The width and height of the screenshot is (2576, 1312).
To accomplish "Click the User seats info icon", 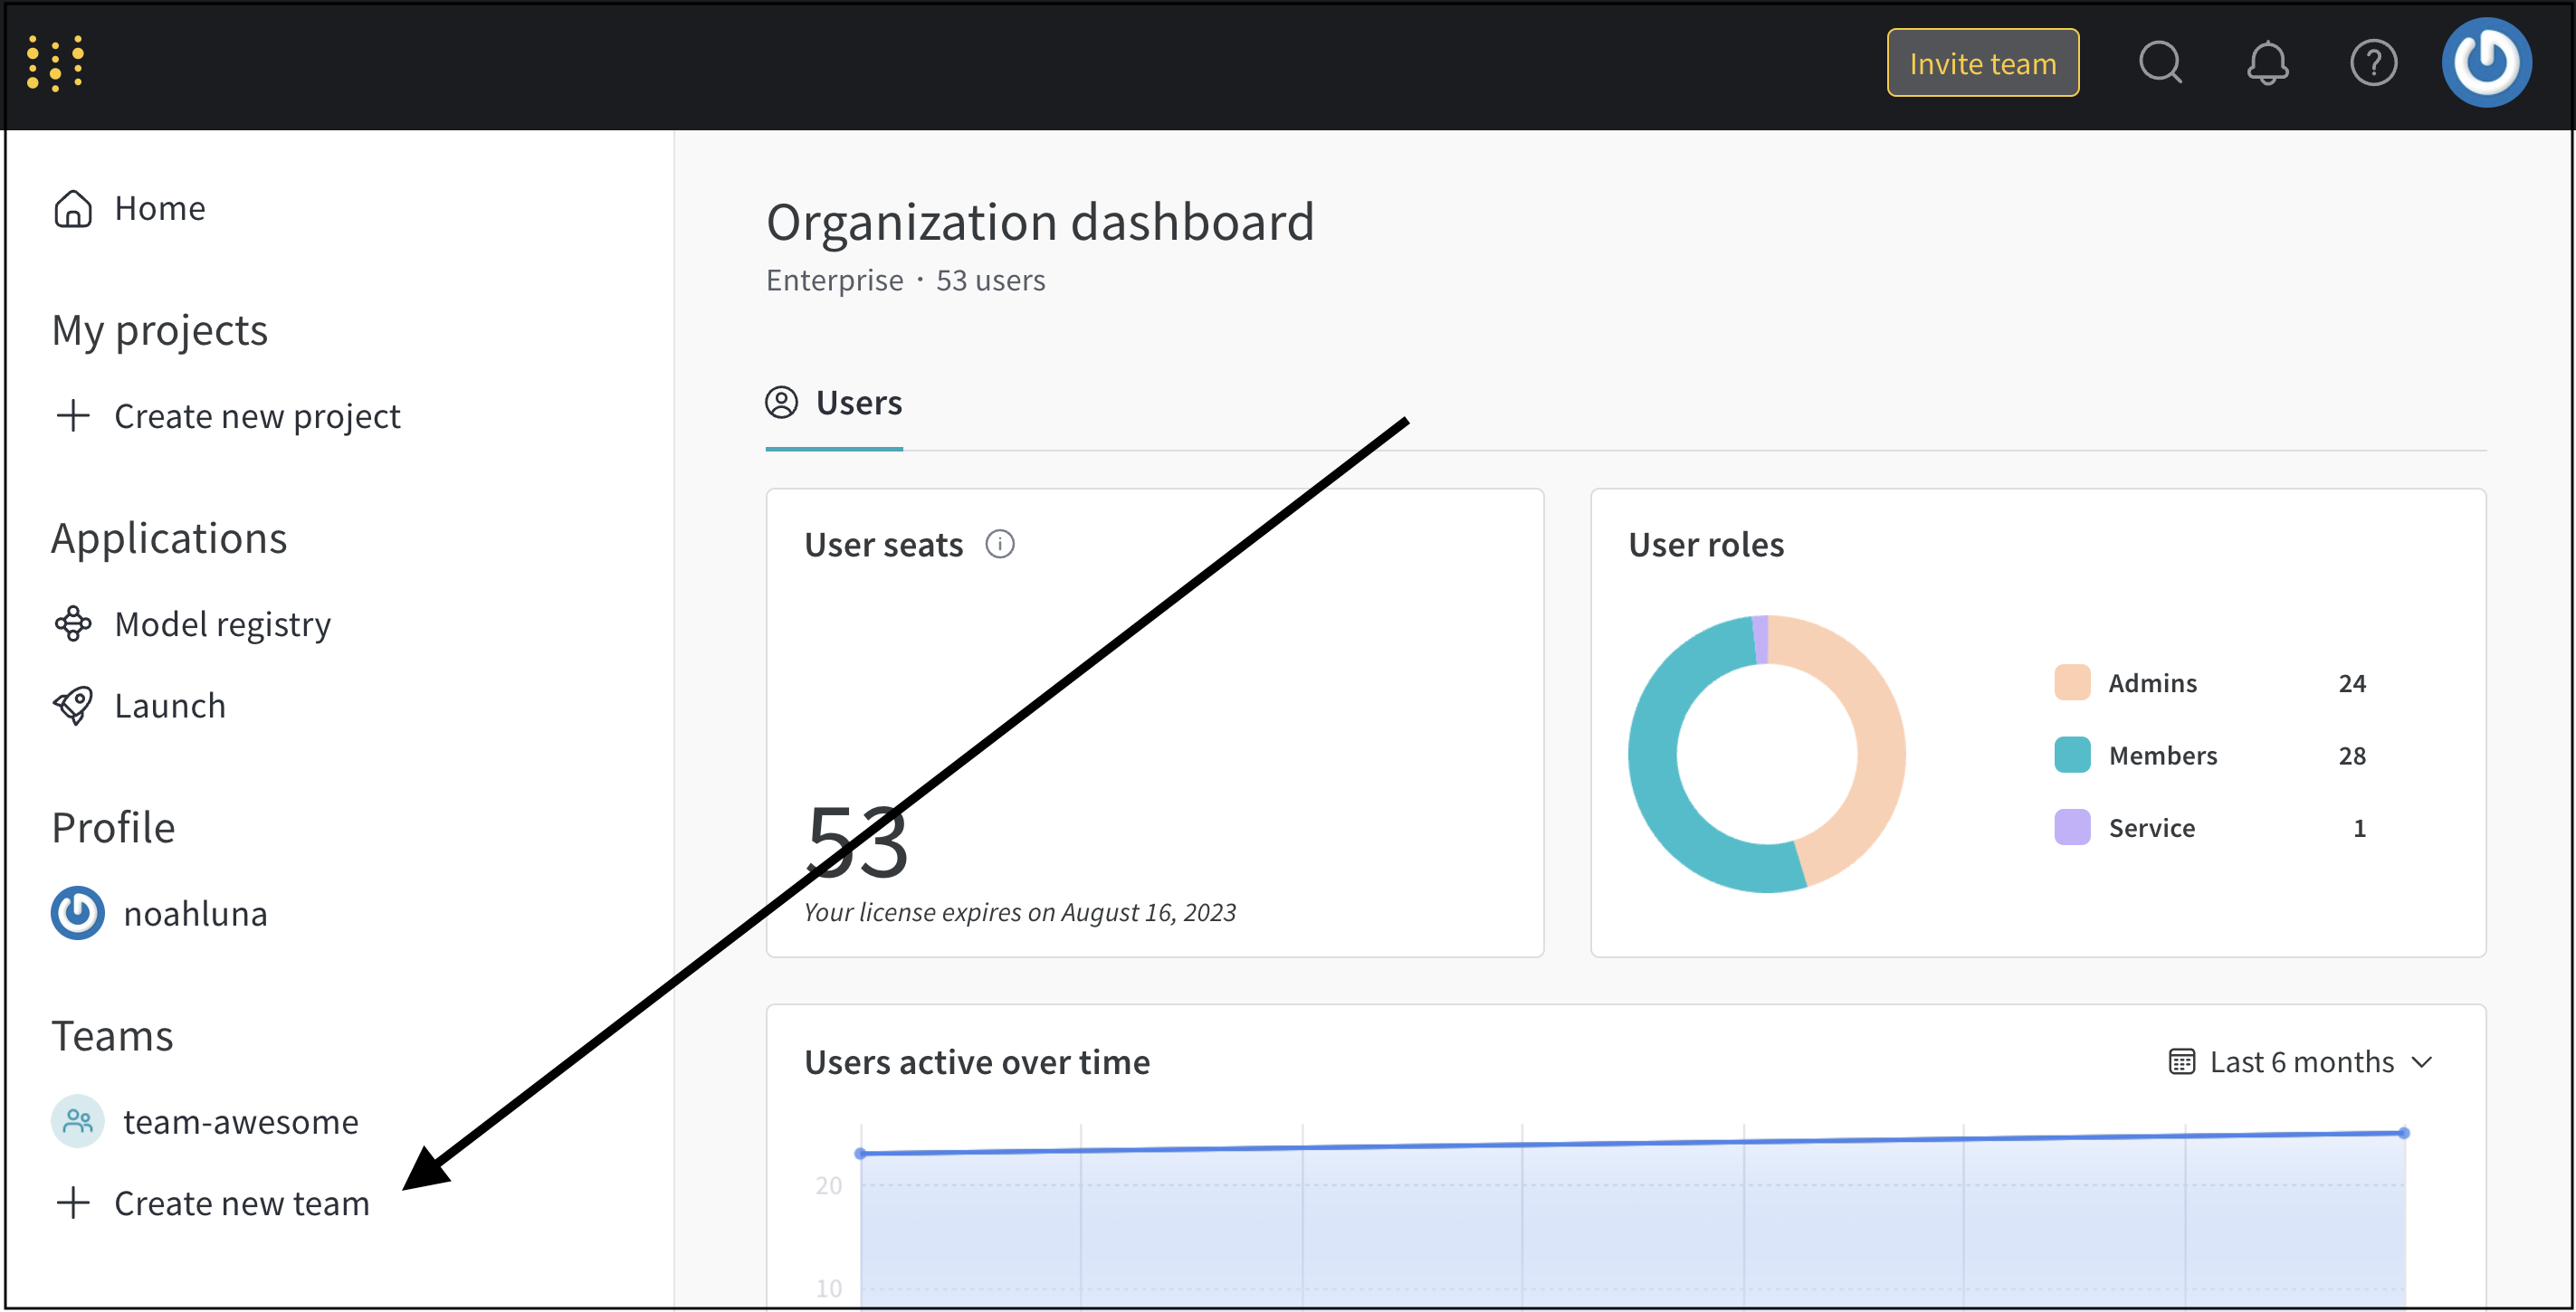I will 999,544.
